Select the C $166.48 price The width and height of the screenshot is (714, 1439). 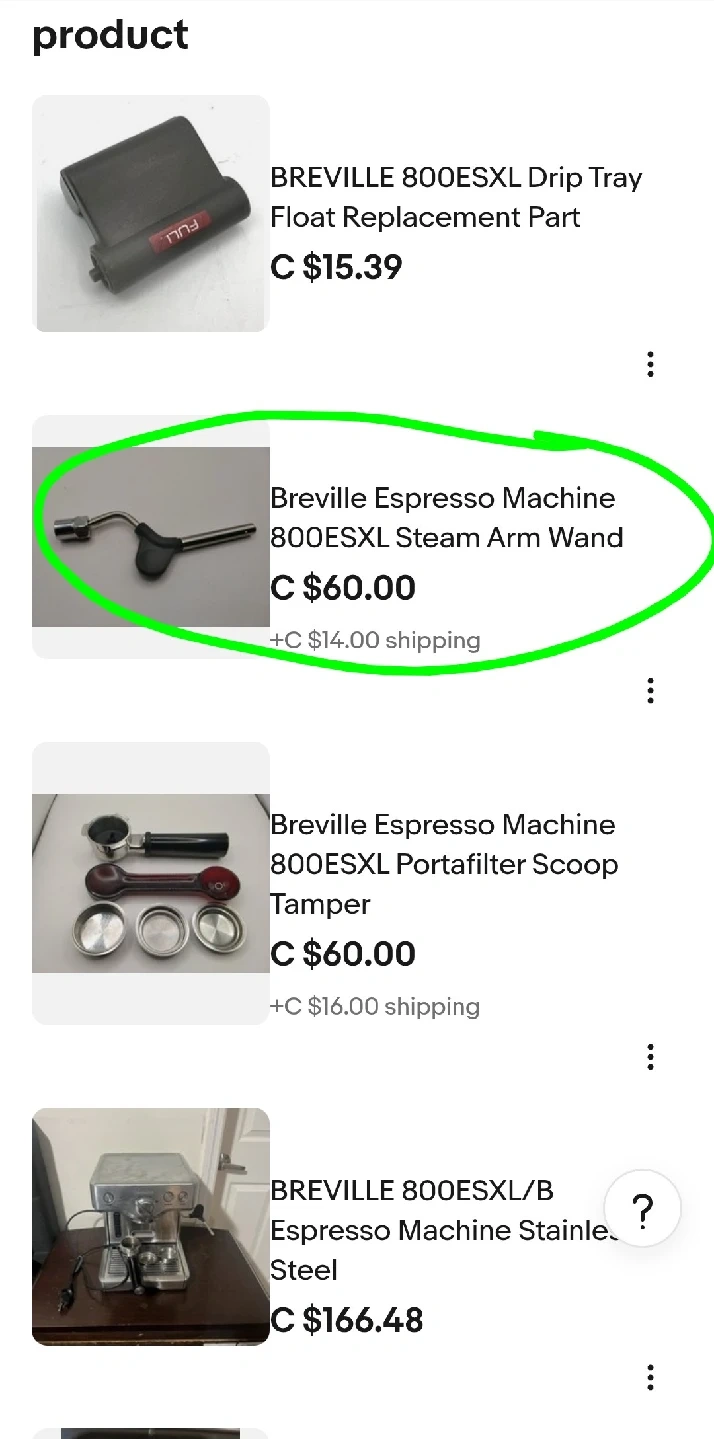(347, 1320)
